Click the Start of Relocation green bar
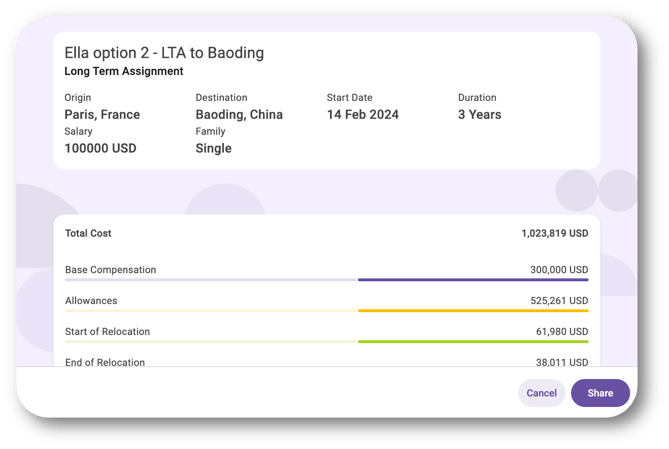669x449 pixels. coord(473,341)
